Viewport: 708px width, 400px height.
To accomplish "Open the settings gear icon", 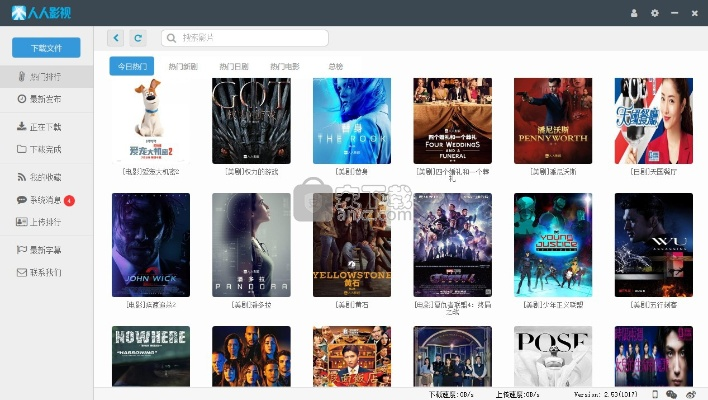I will [655, 13].
